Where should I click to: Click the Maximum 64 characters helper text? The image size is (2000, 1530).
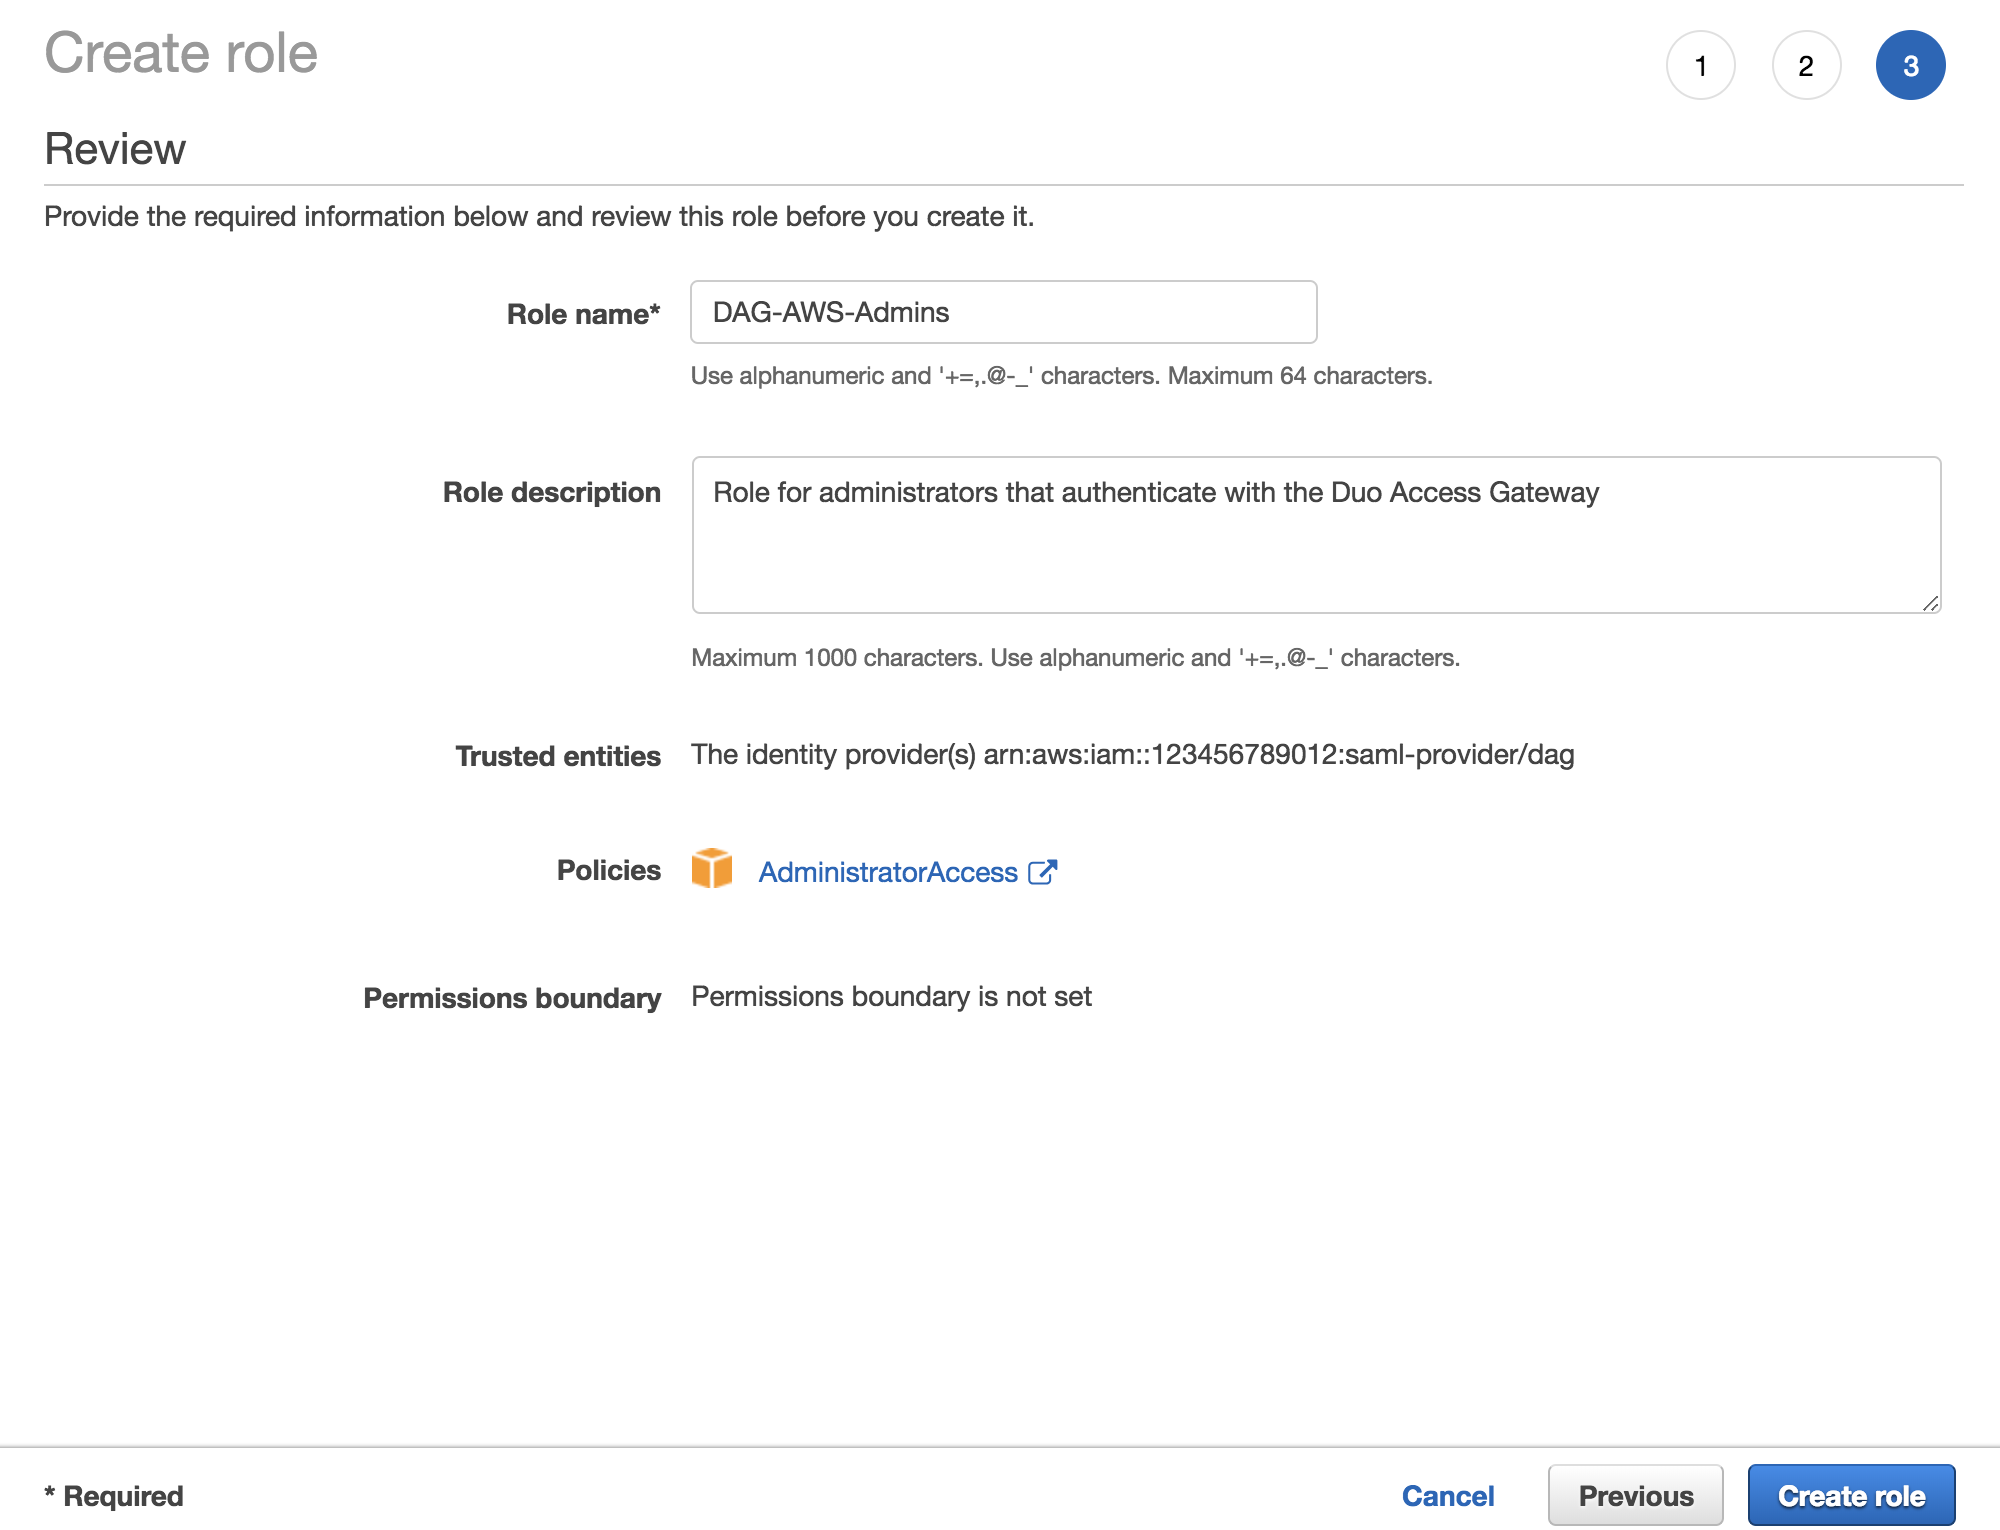(1061, 376)
